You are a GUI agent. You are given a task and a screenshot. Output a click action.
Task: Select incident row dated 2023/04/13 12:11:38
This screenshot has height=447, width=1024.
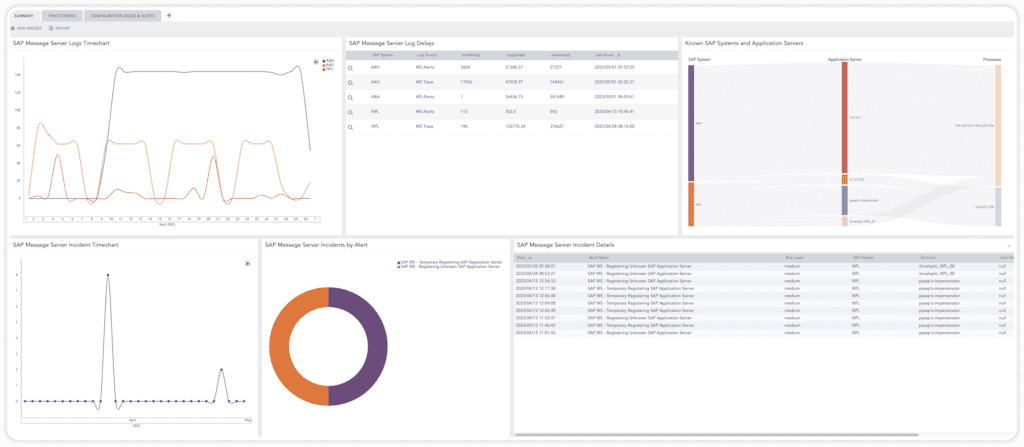point(763,288)
